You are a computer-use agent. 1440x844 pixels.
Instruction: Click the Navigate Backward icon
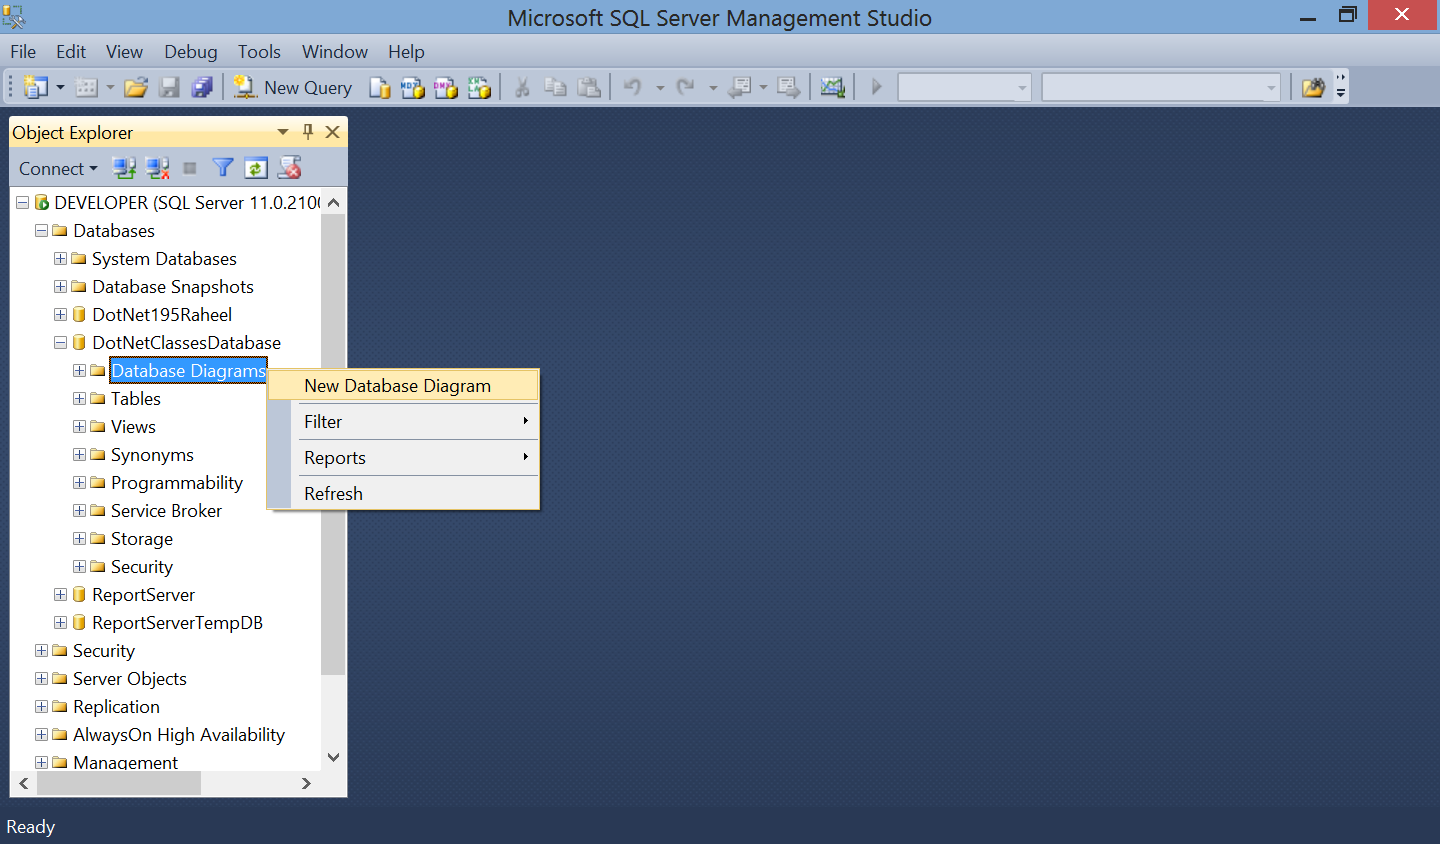click(740, 88)
